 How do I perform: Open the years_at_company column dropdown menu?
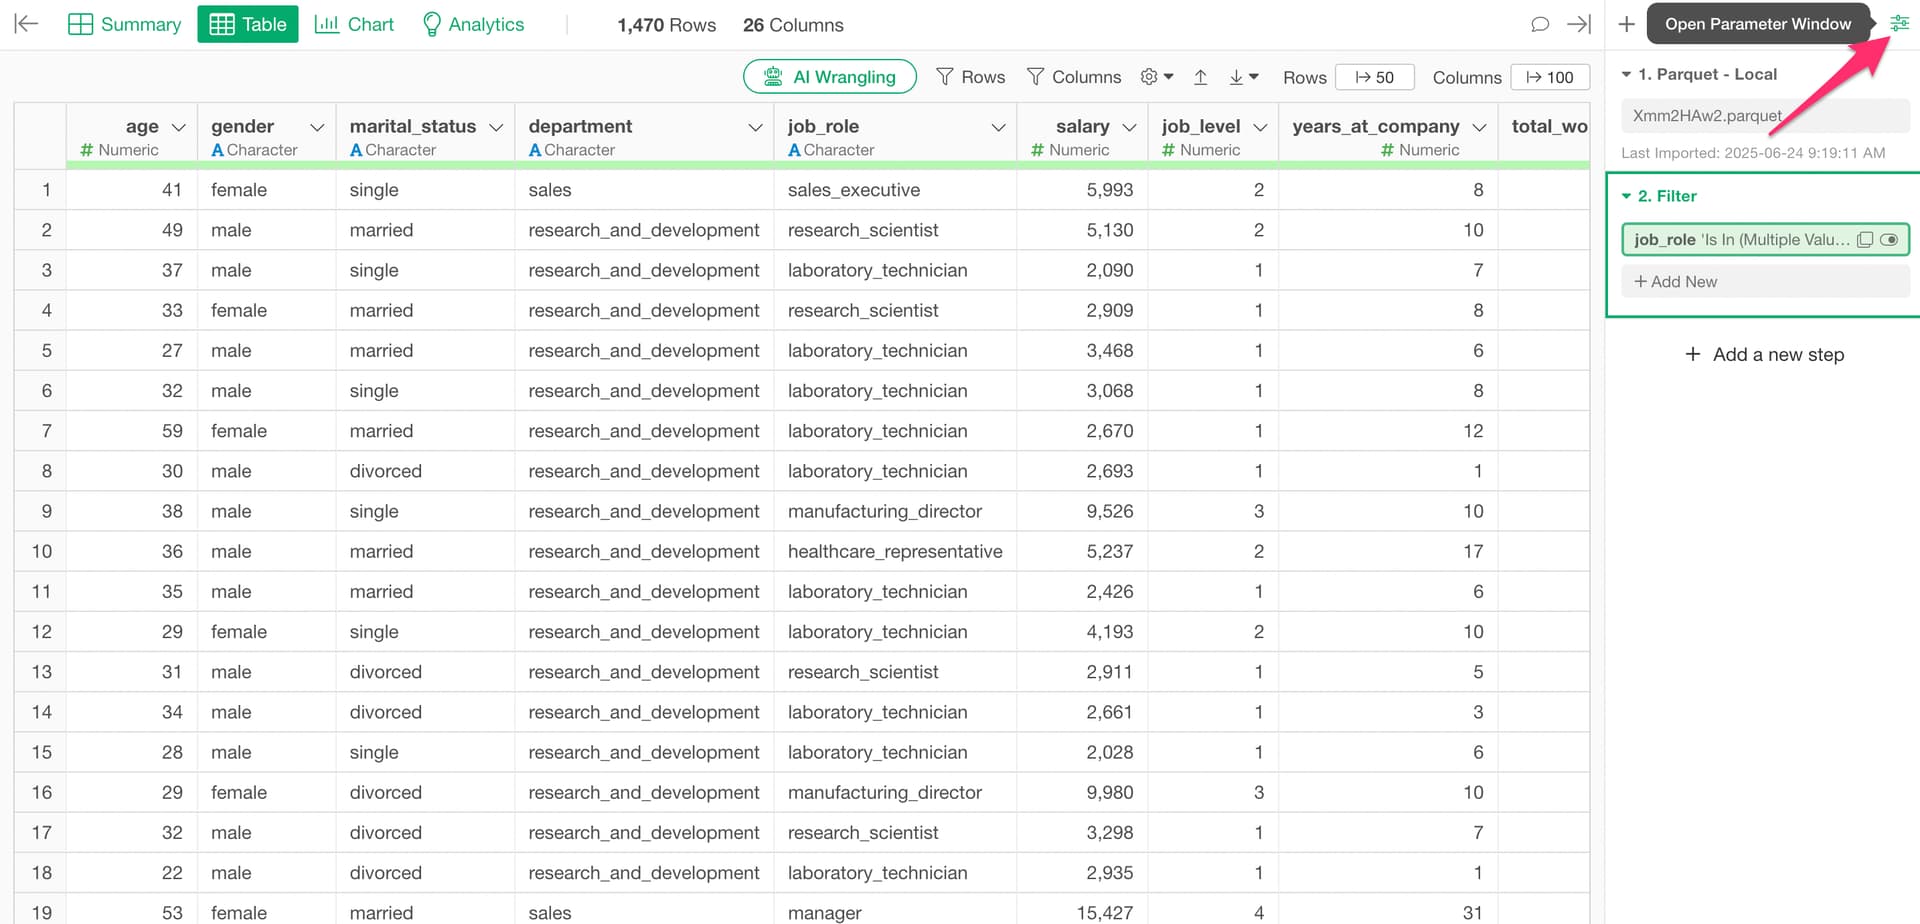click(1479, 127)
